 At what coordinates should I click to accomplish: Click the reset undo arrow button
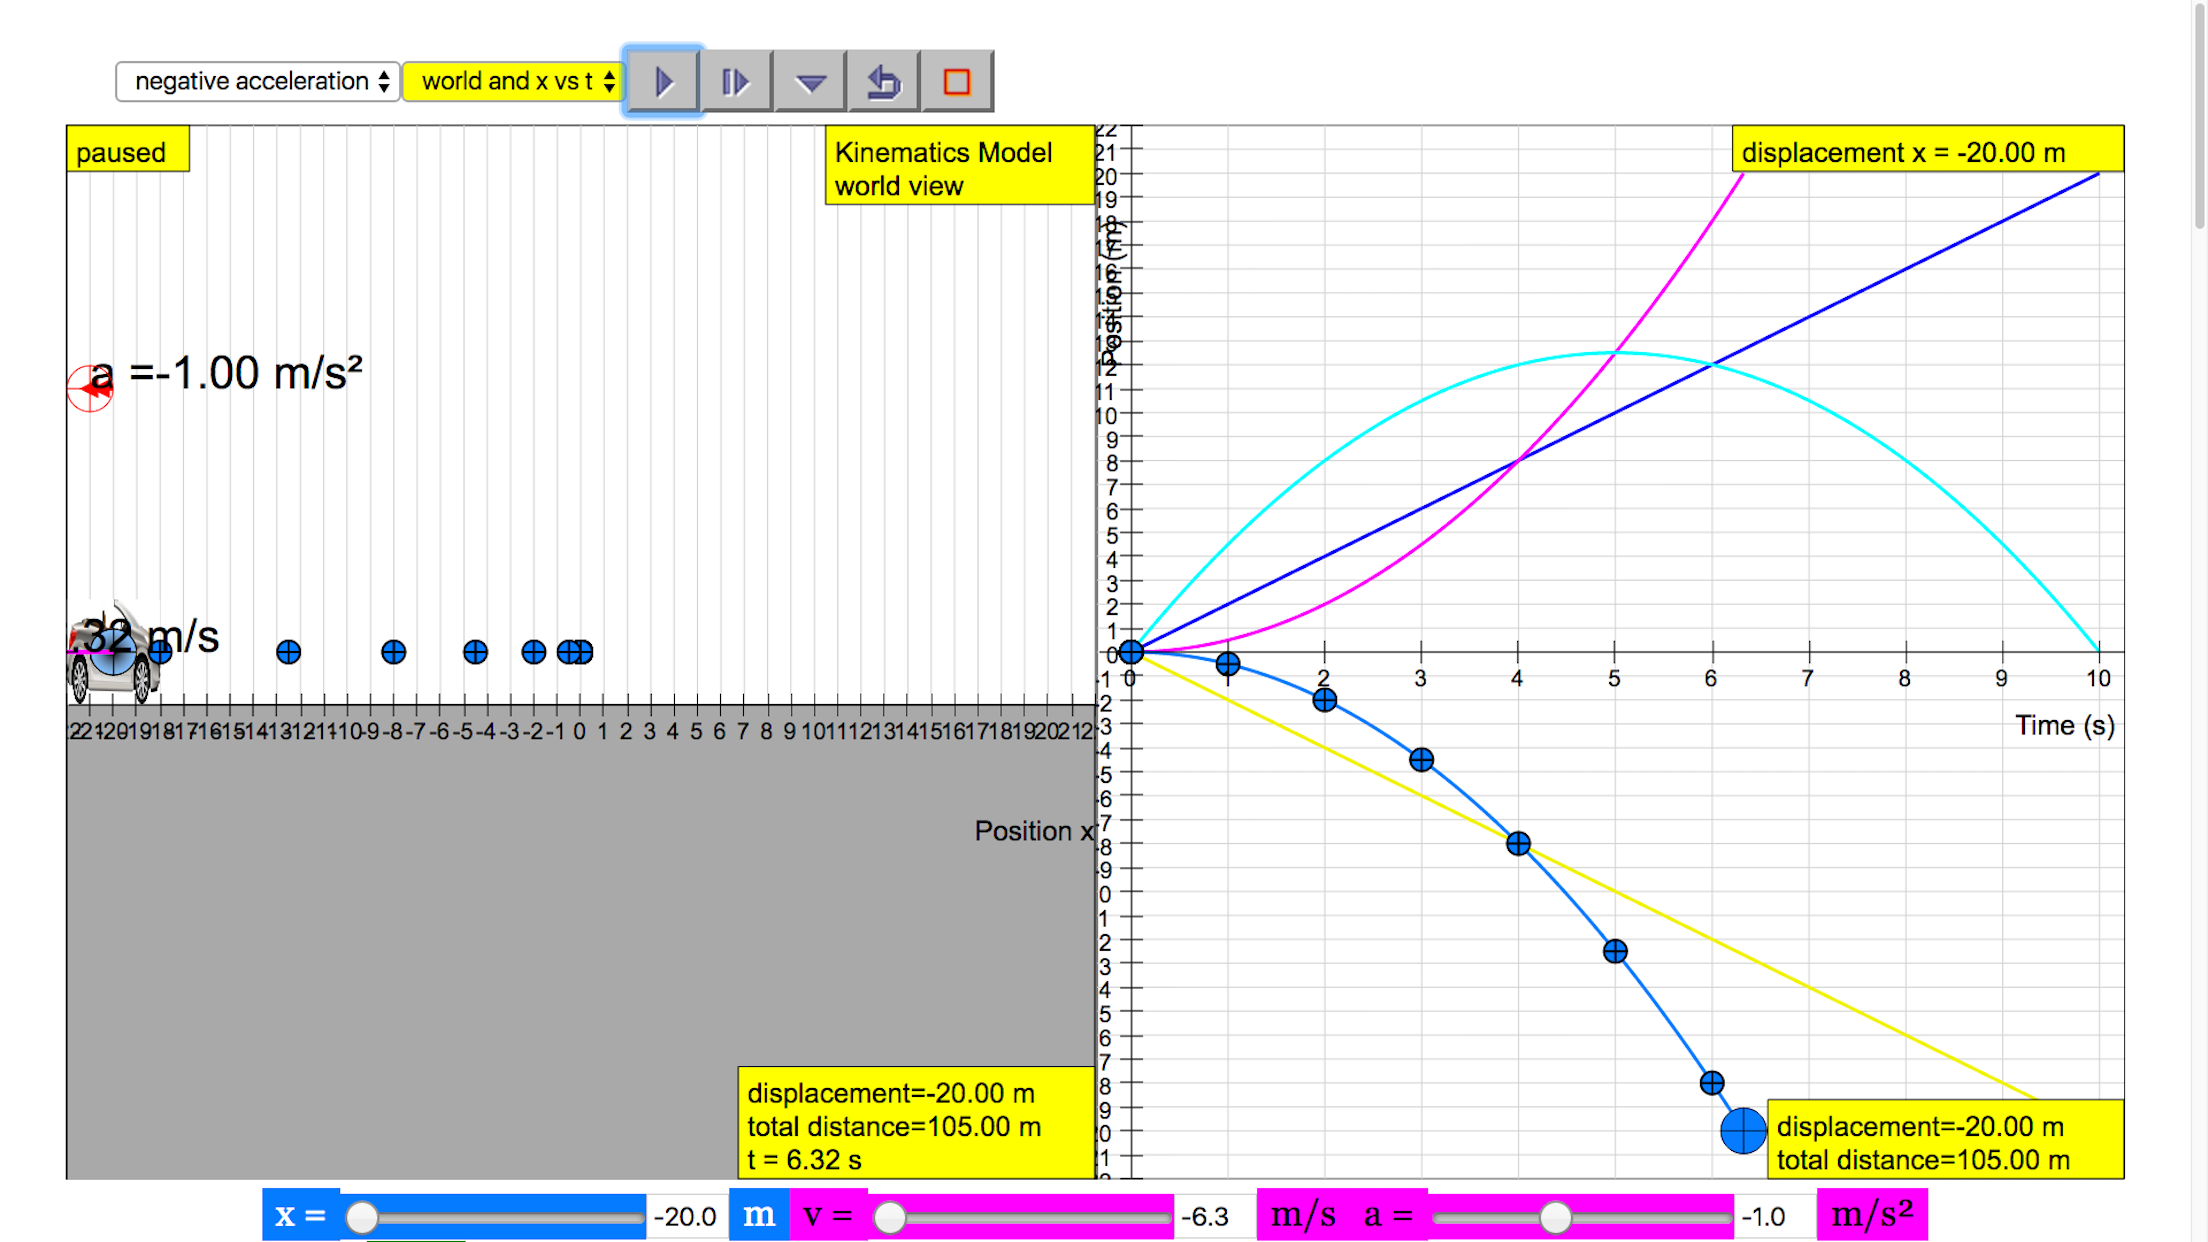tap(883, 81)
